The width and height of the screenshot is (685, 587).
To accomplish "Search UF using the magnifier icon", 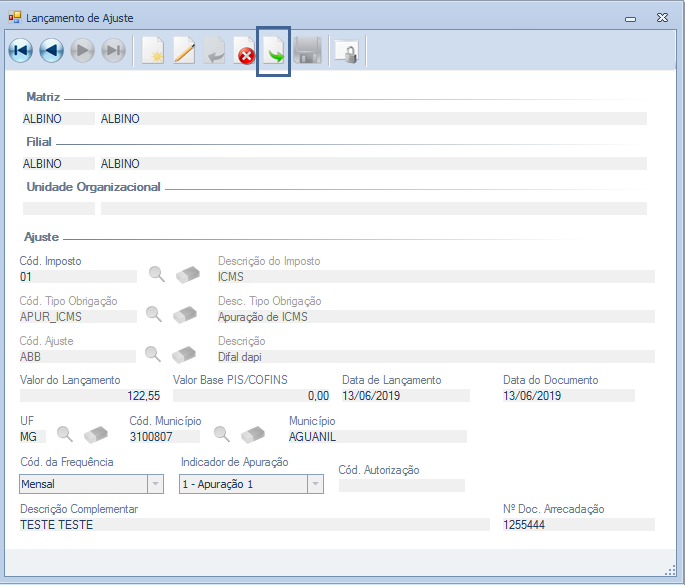I will tap(64, 434).
